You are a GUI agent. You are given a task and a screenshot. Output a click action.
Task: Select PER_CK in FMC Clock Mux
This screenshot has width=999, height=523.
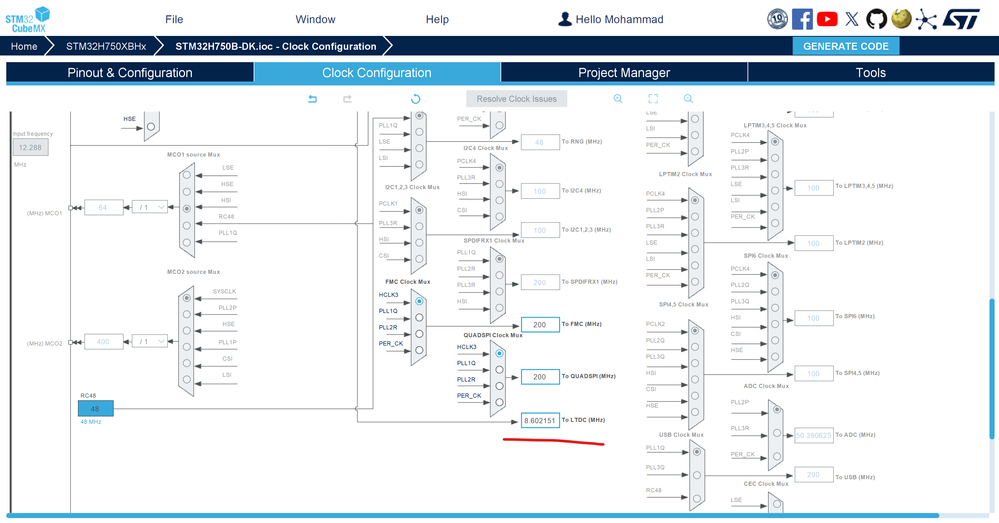coord(419,350)
